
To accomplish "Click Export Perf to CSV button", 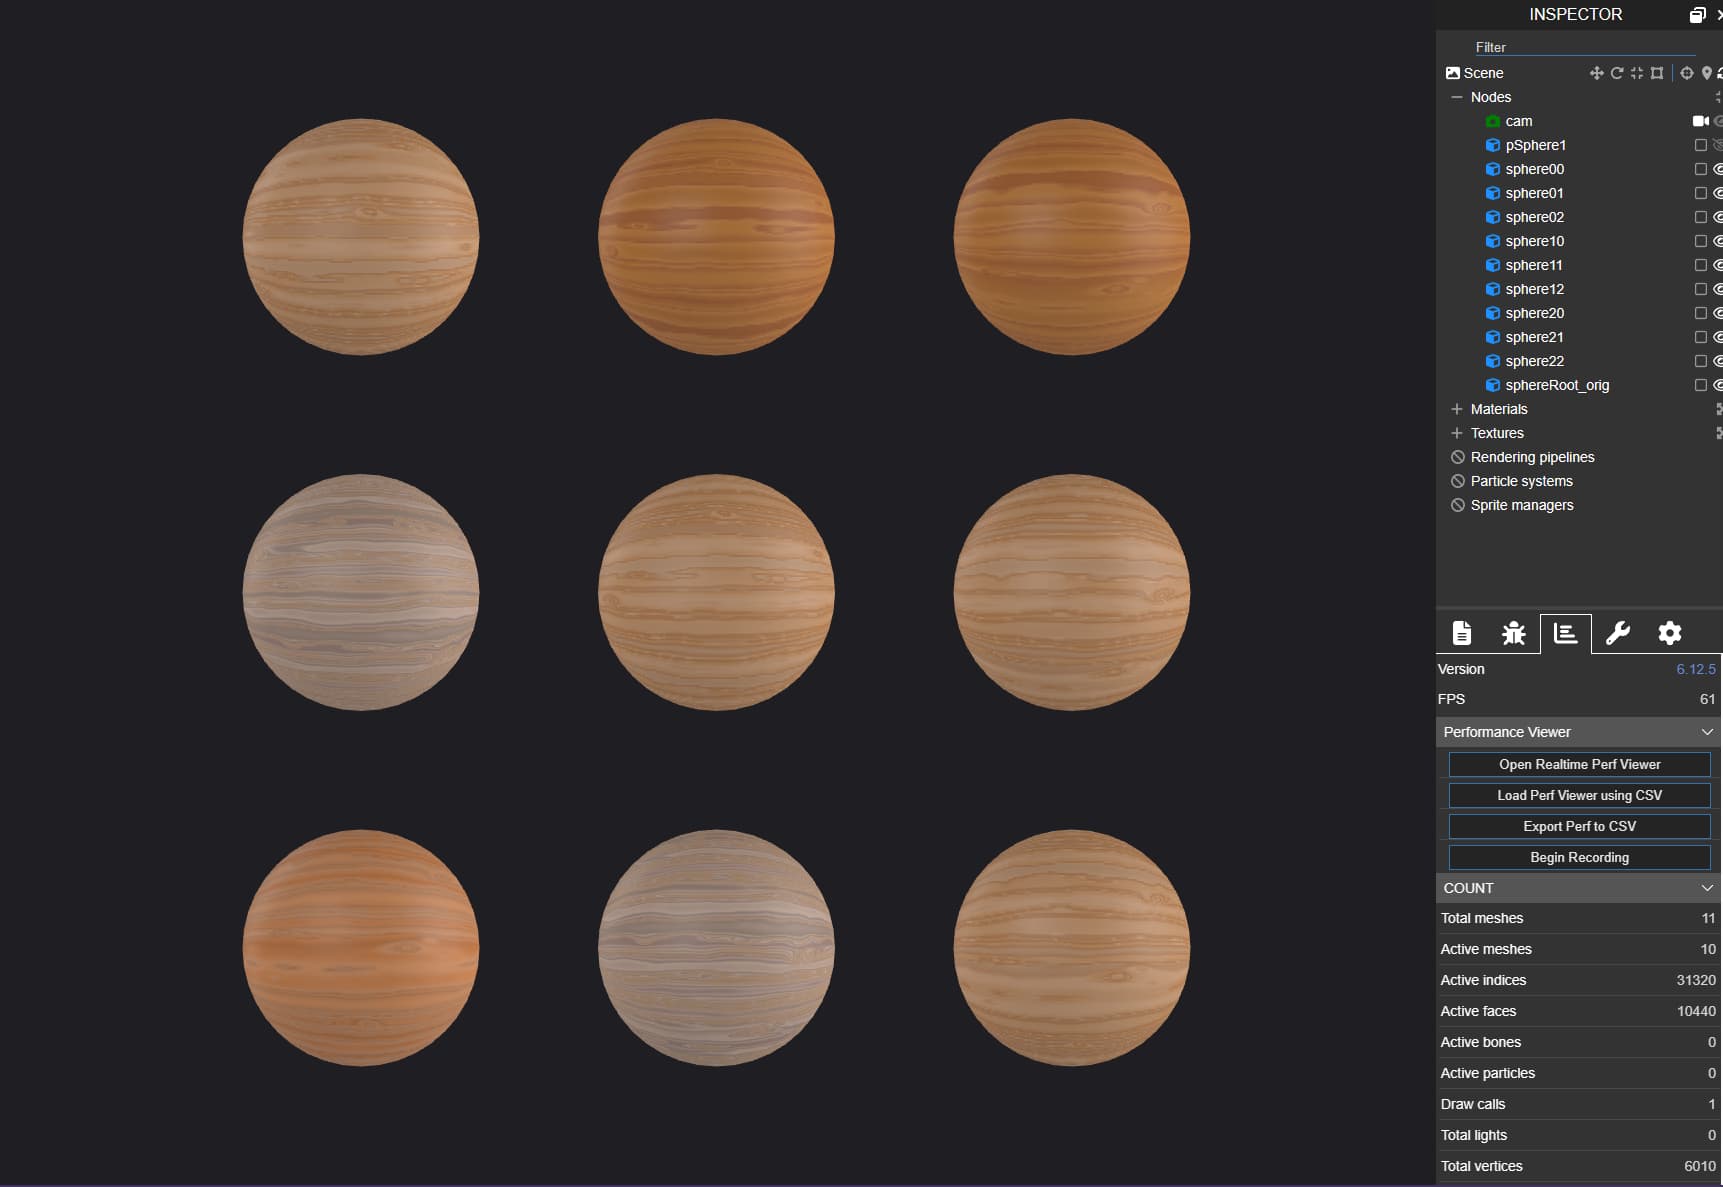I will (1580, 826).
